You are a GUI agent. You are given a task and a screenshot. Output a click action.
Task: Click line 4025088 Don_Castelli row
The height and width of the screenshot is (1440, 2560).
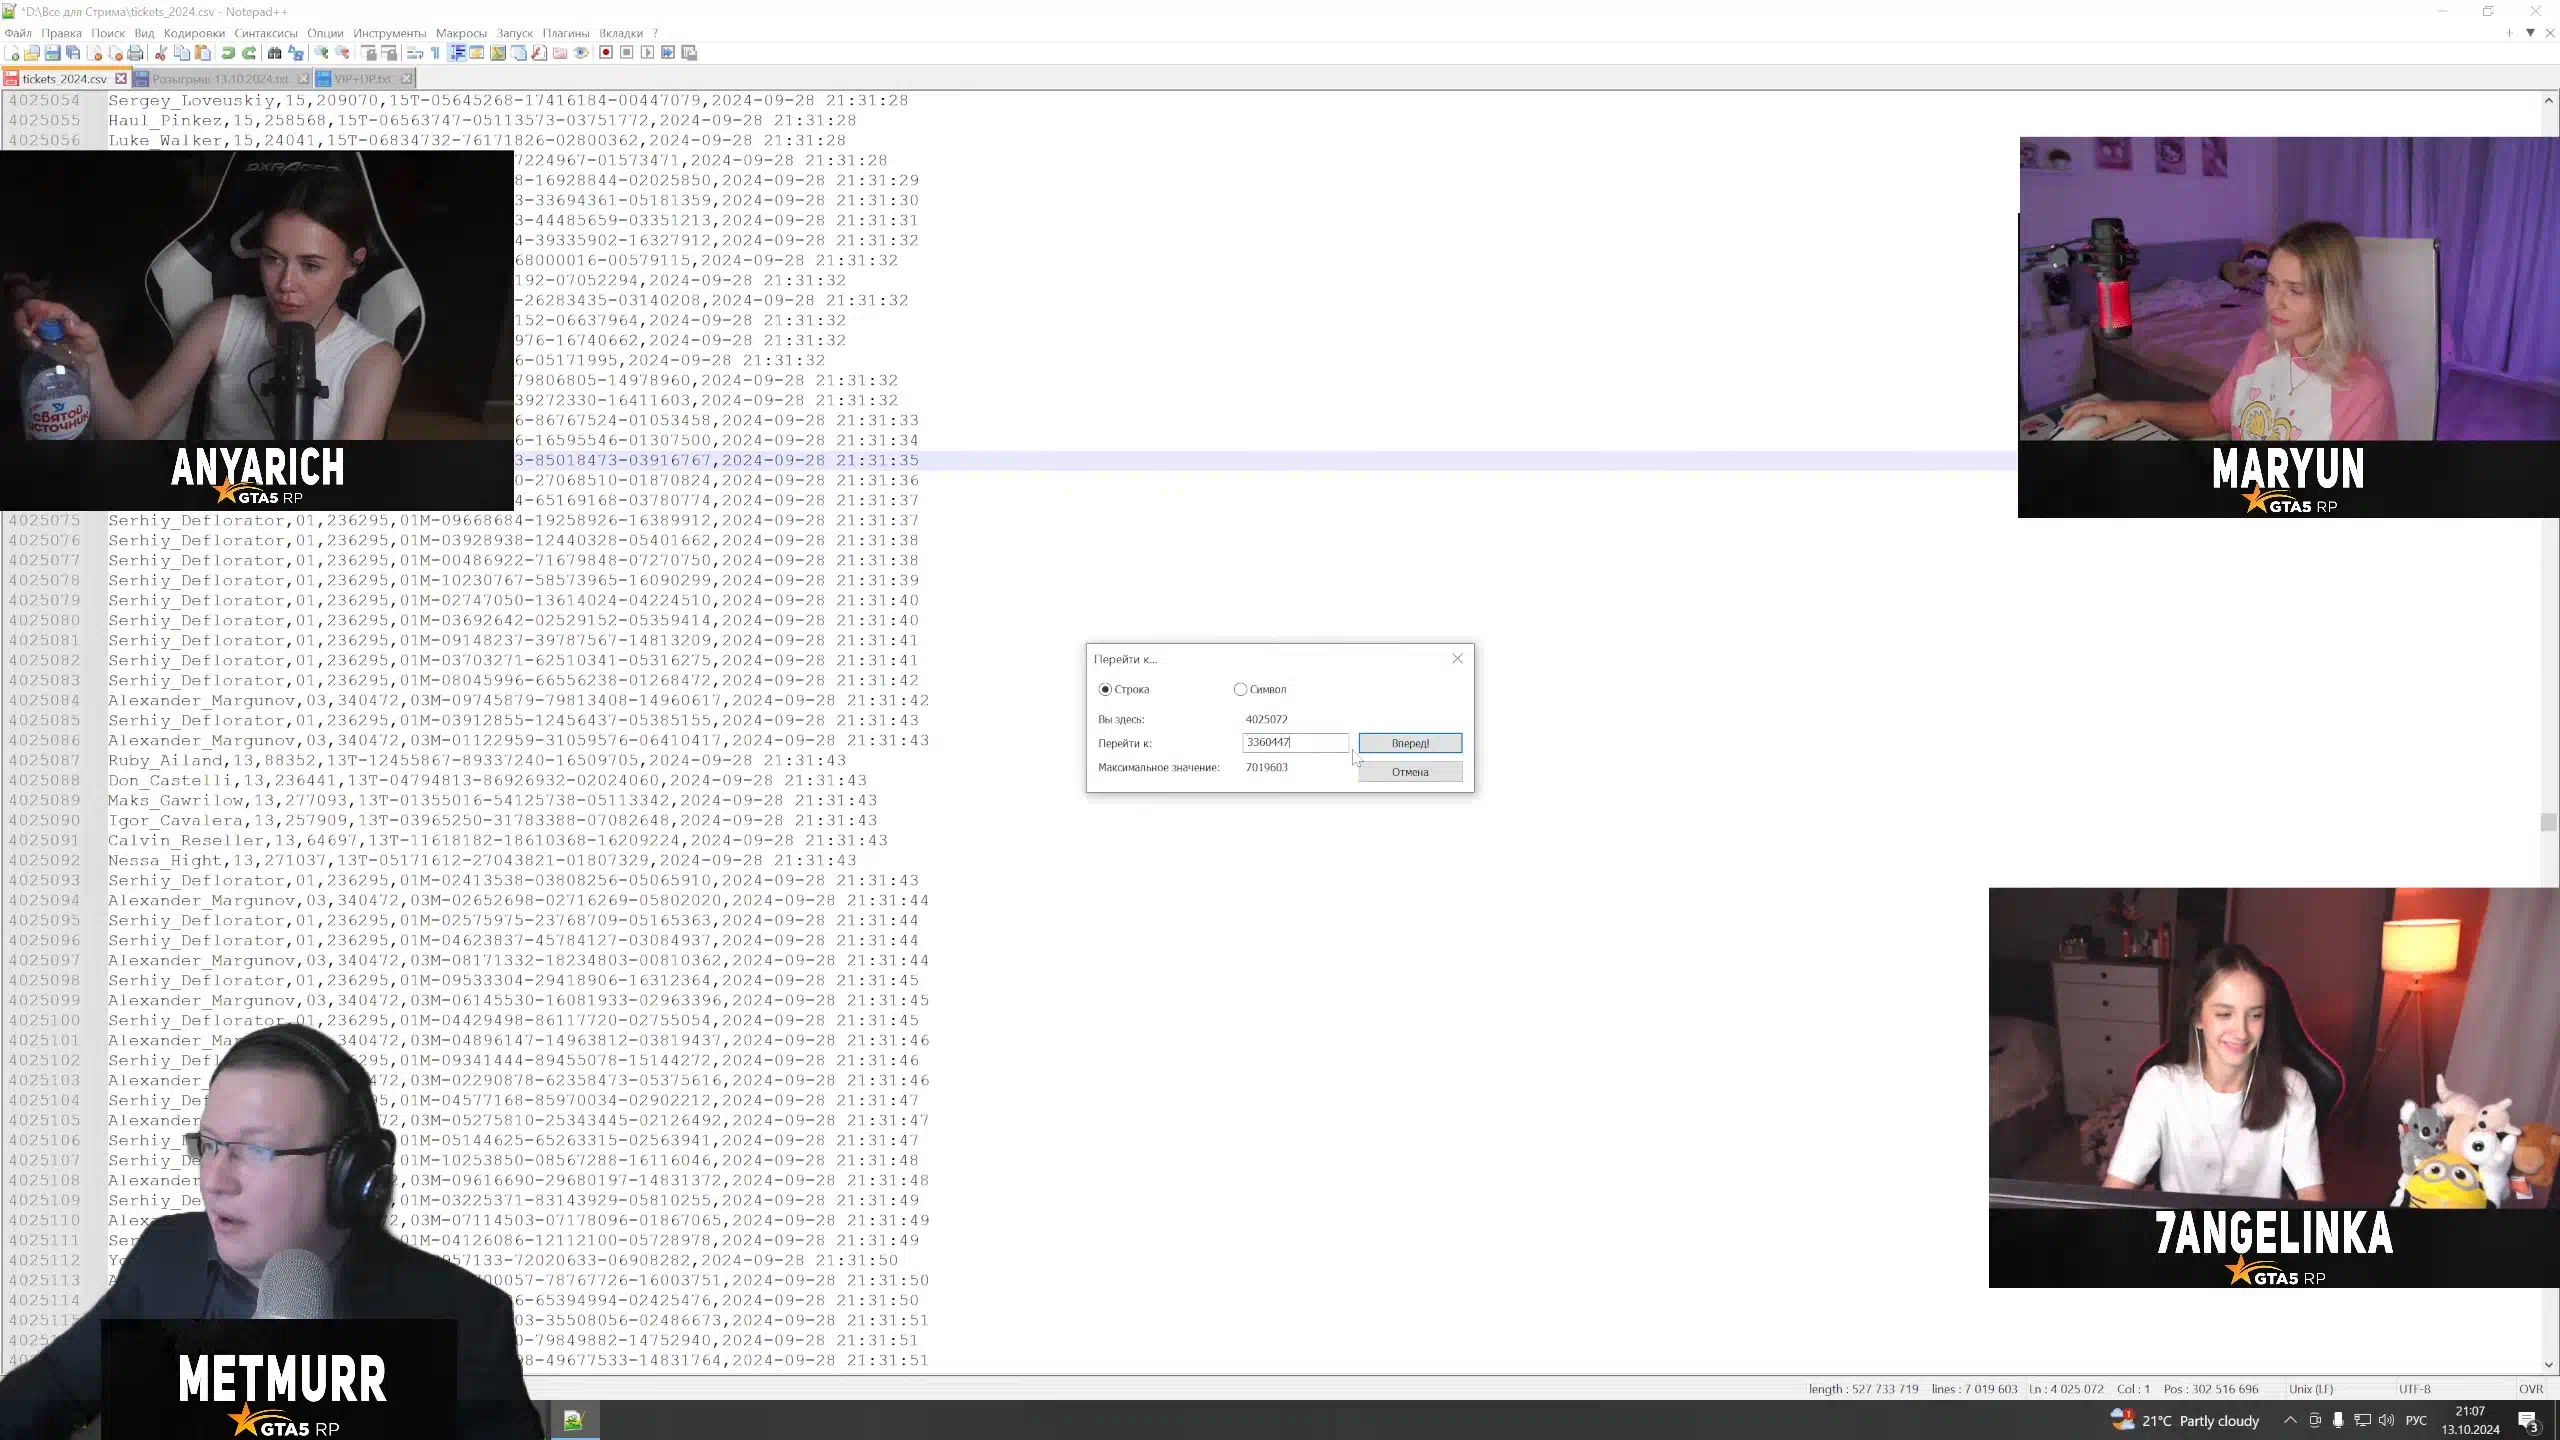[488, 780]
